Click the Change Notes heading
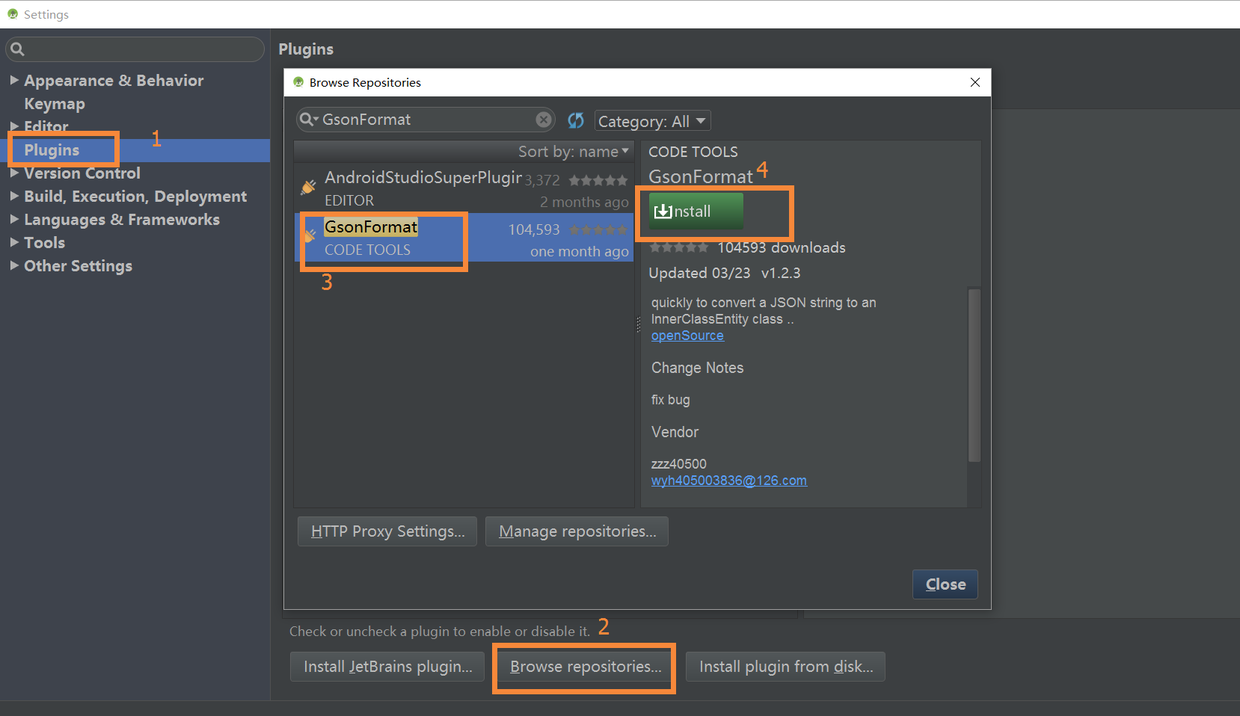This screenshot has height=716, width=1240. [697, 368]
